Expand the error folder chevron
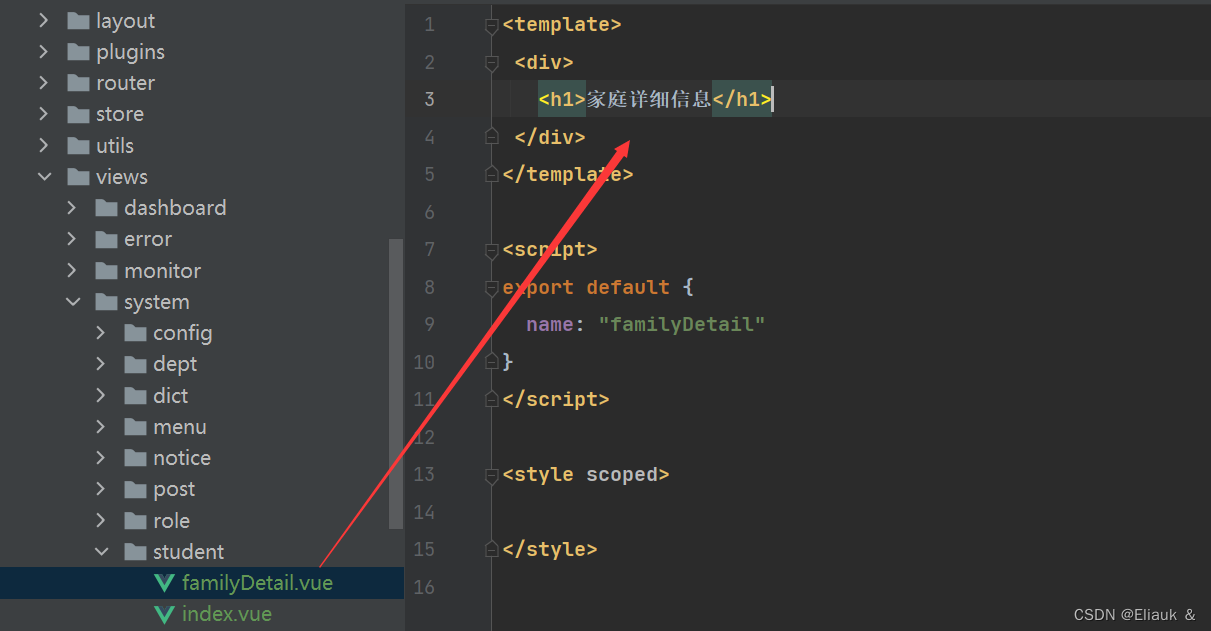 (x=72, y=239)
